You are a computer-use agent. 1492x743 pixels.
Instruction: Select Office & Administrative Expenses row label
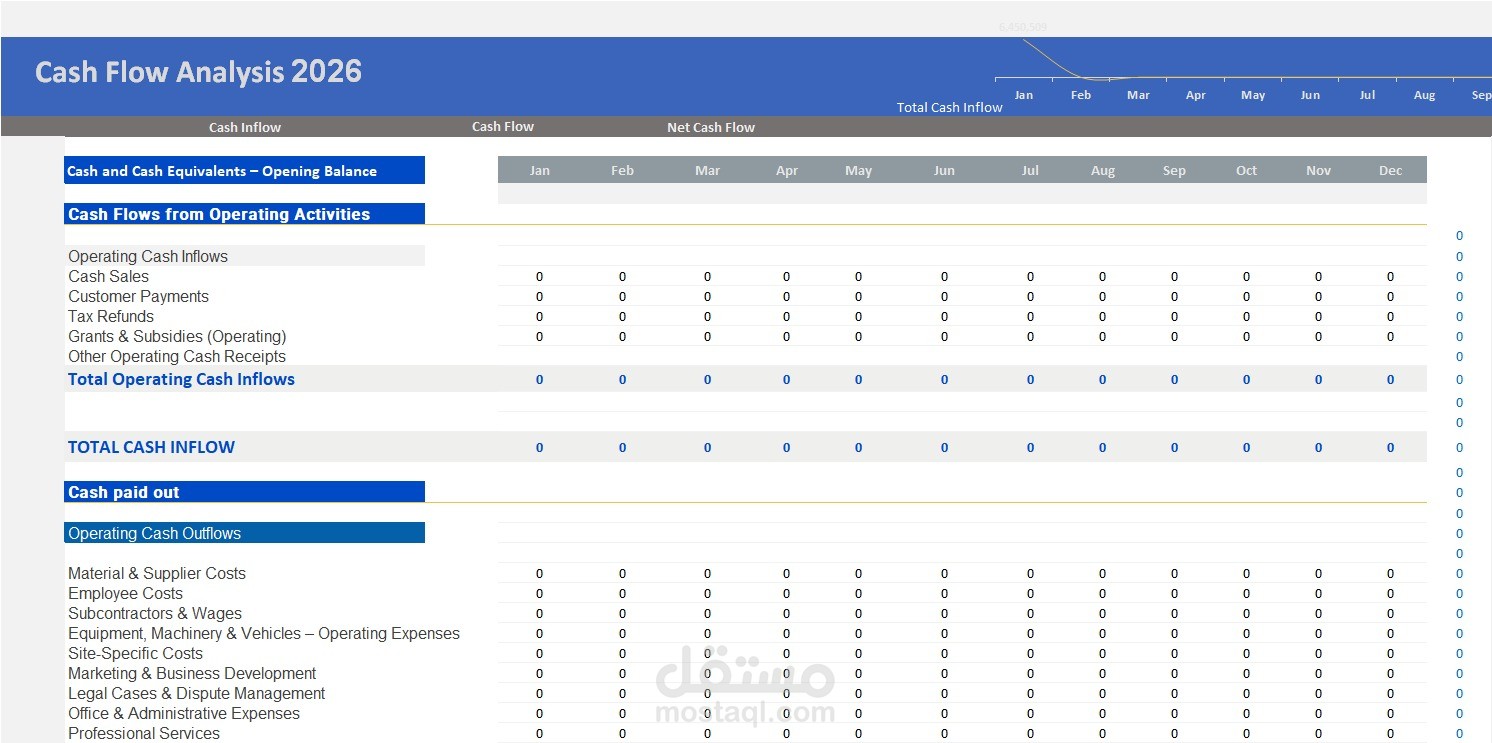coord(184,713)
